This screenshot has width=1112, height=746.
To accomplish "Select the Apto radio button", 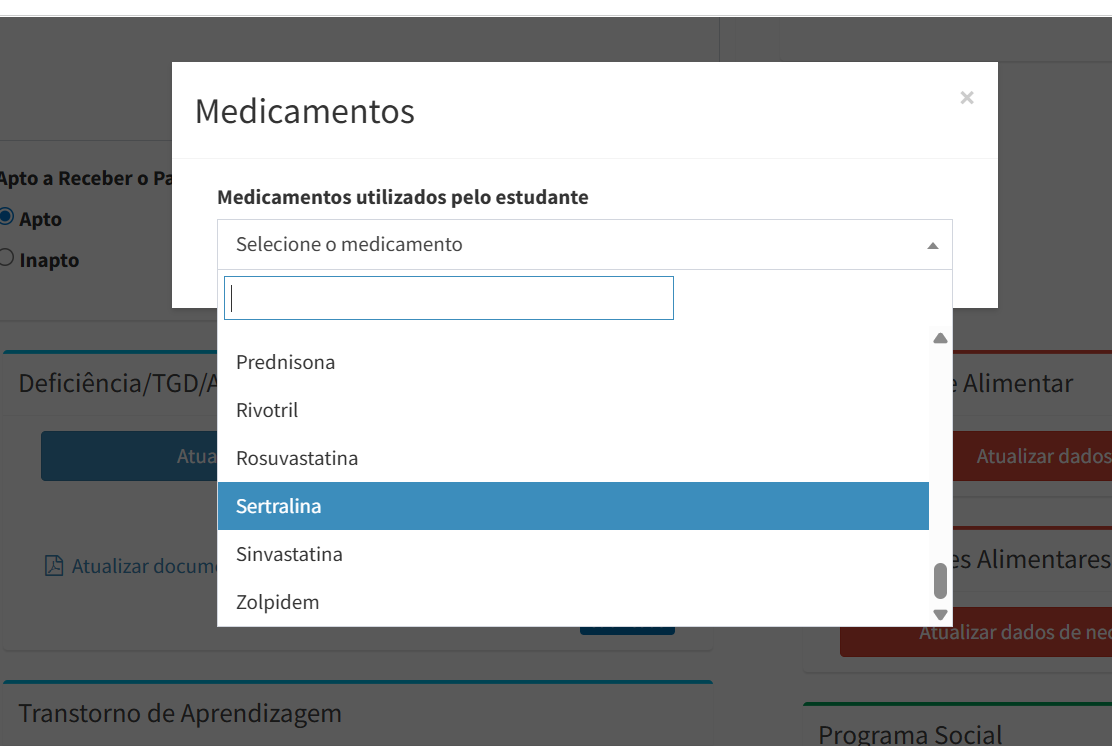I will tap(6, 216).
